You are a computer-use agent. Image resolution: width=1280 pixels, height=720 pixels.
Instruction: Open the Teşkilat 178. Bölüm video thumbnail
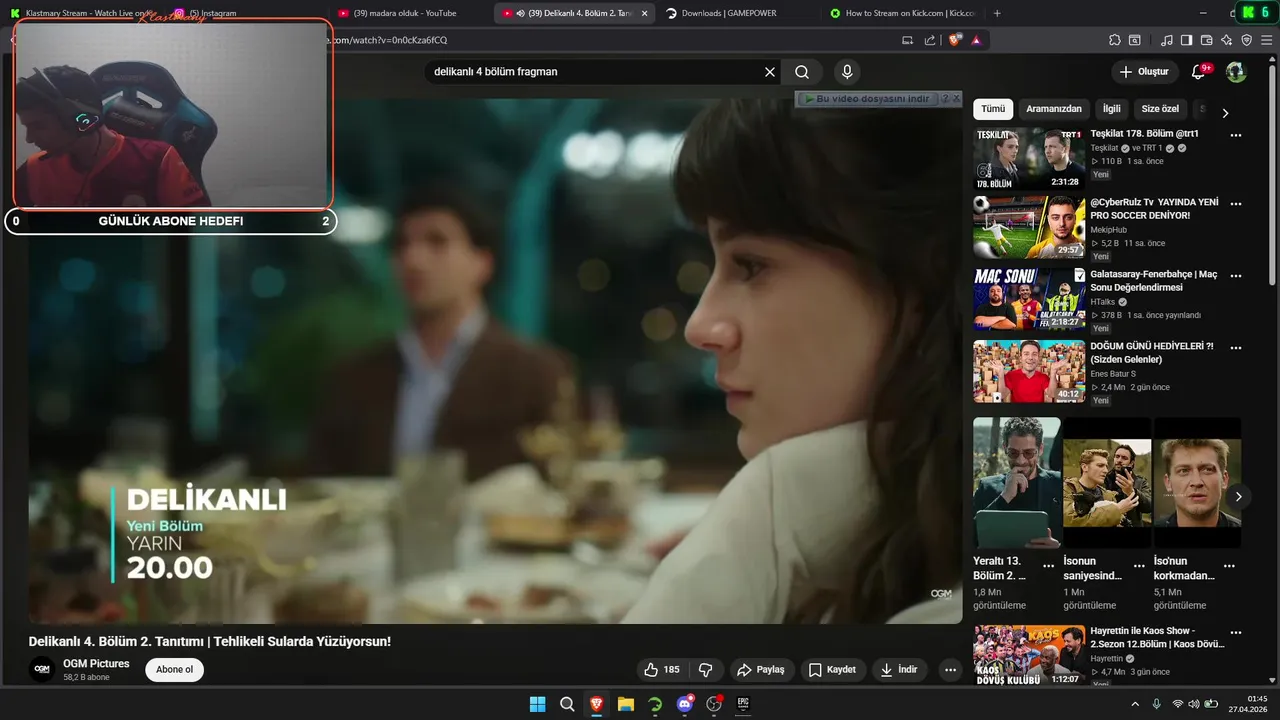pos(1029,159)
